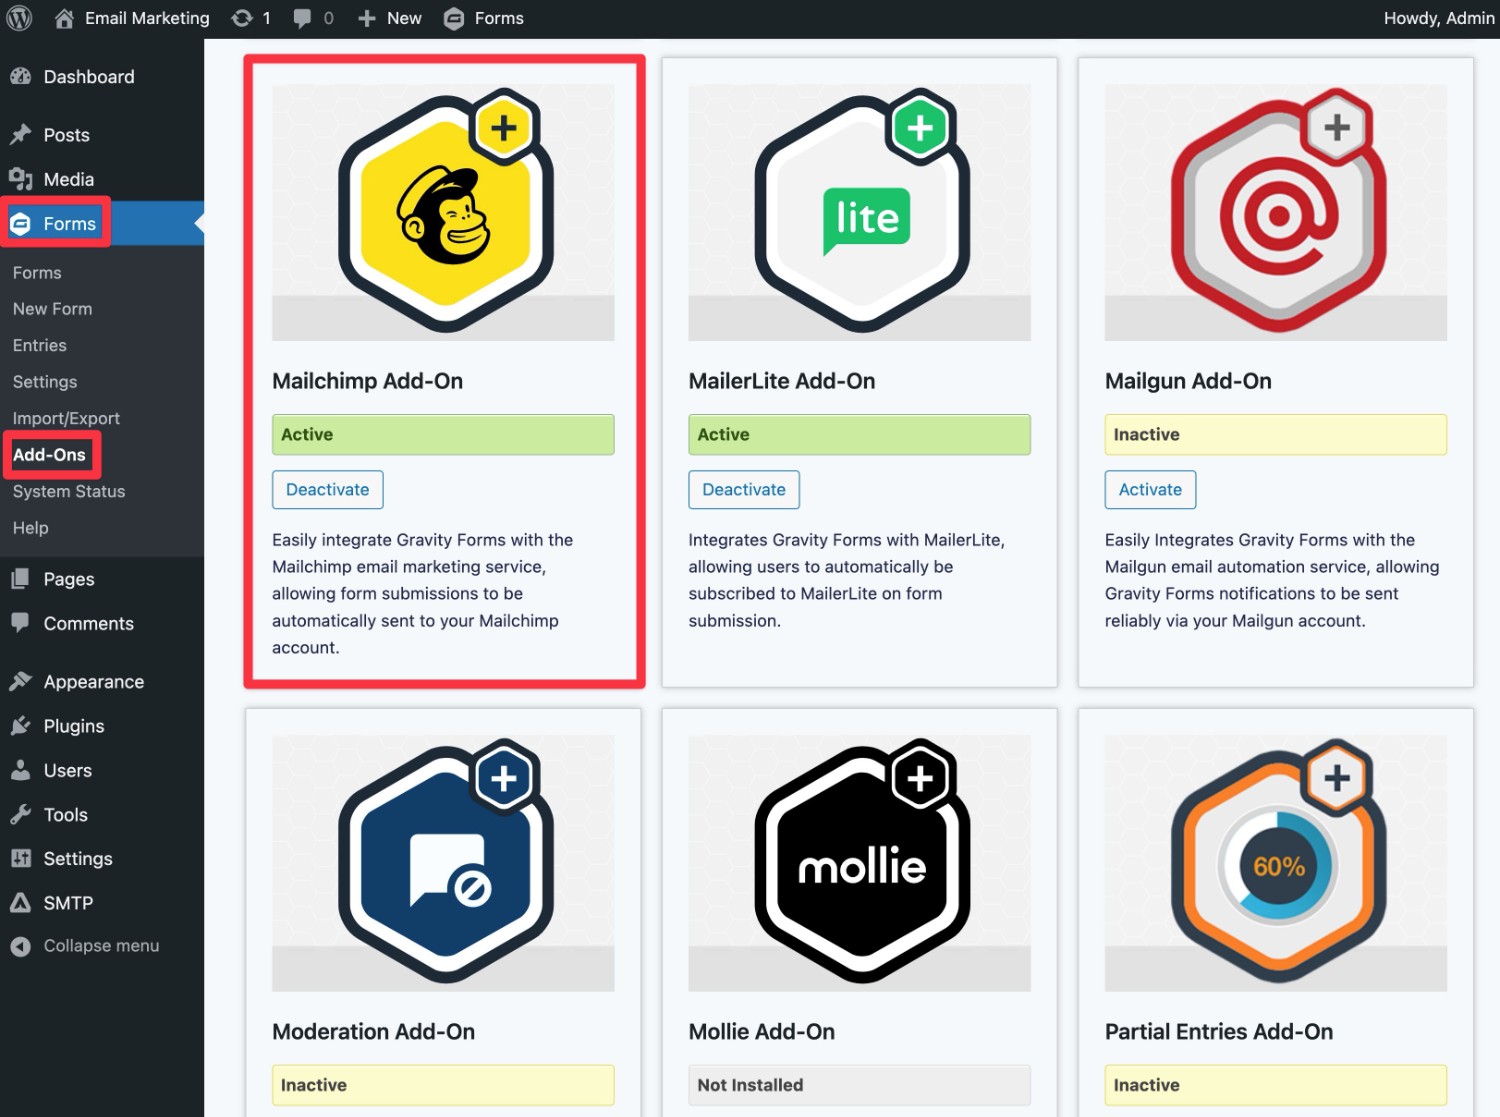This screenshot has width=1500, height=1117.
Task: Open New Form in sidebar submenu
Action: tap(52, 309)
